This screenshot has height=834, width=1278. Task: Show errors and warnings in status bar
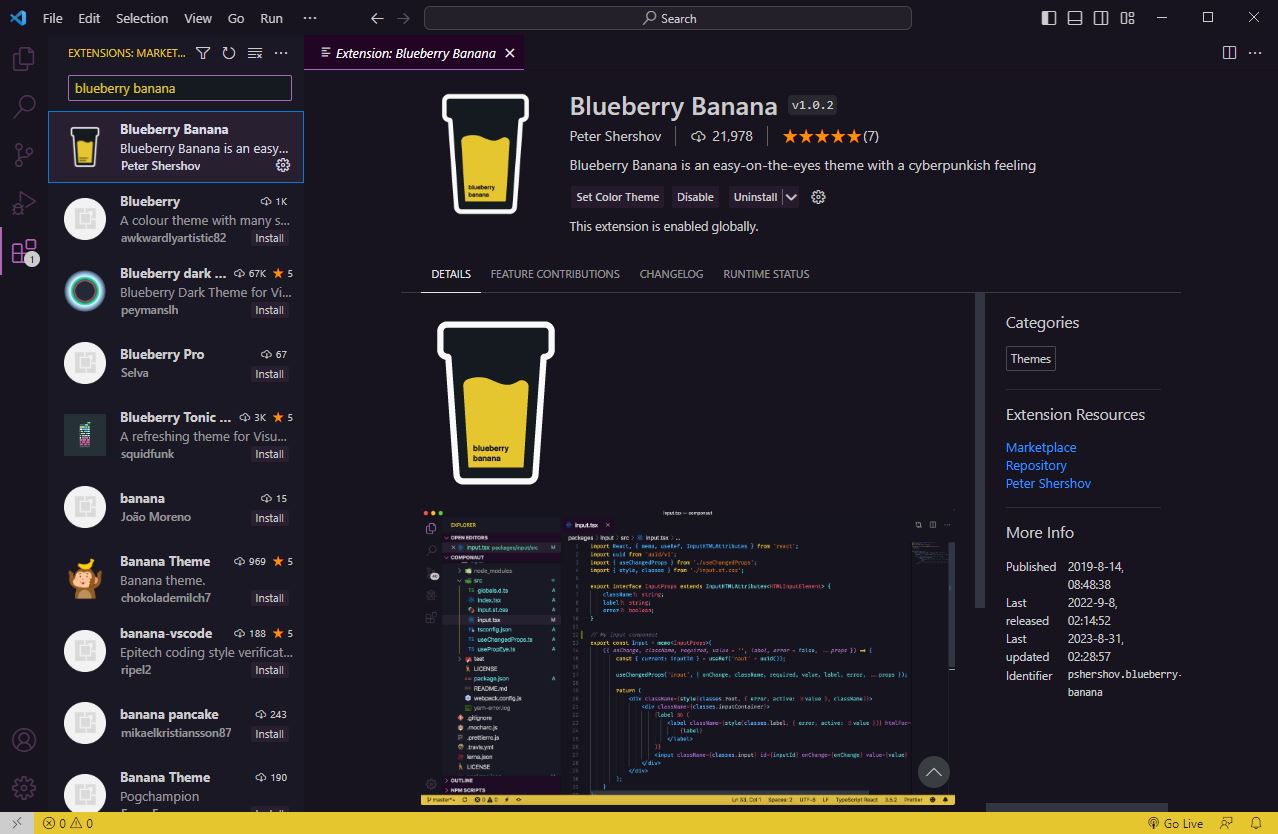pos(68,823)
